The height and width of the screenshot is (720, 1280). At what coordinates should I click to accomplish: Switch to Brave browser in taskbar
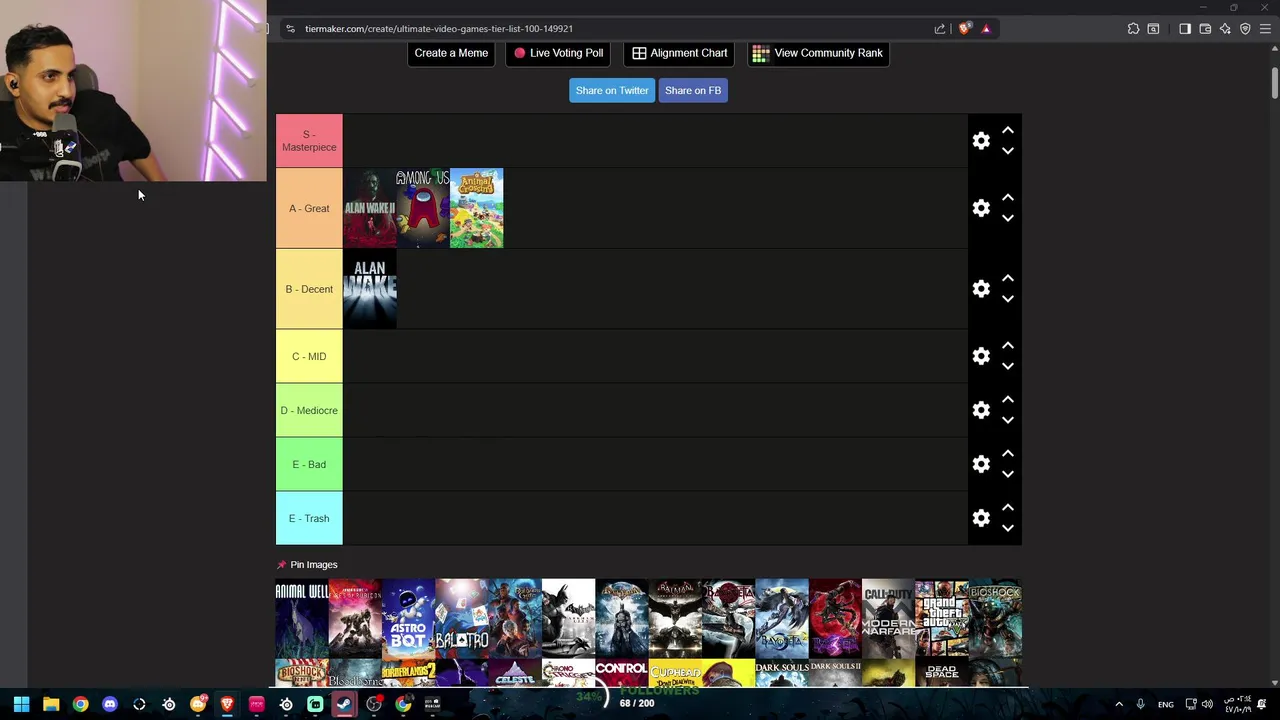227,704
